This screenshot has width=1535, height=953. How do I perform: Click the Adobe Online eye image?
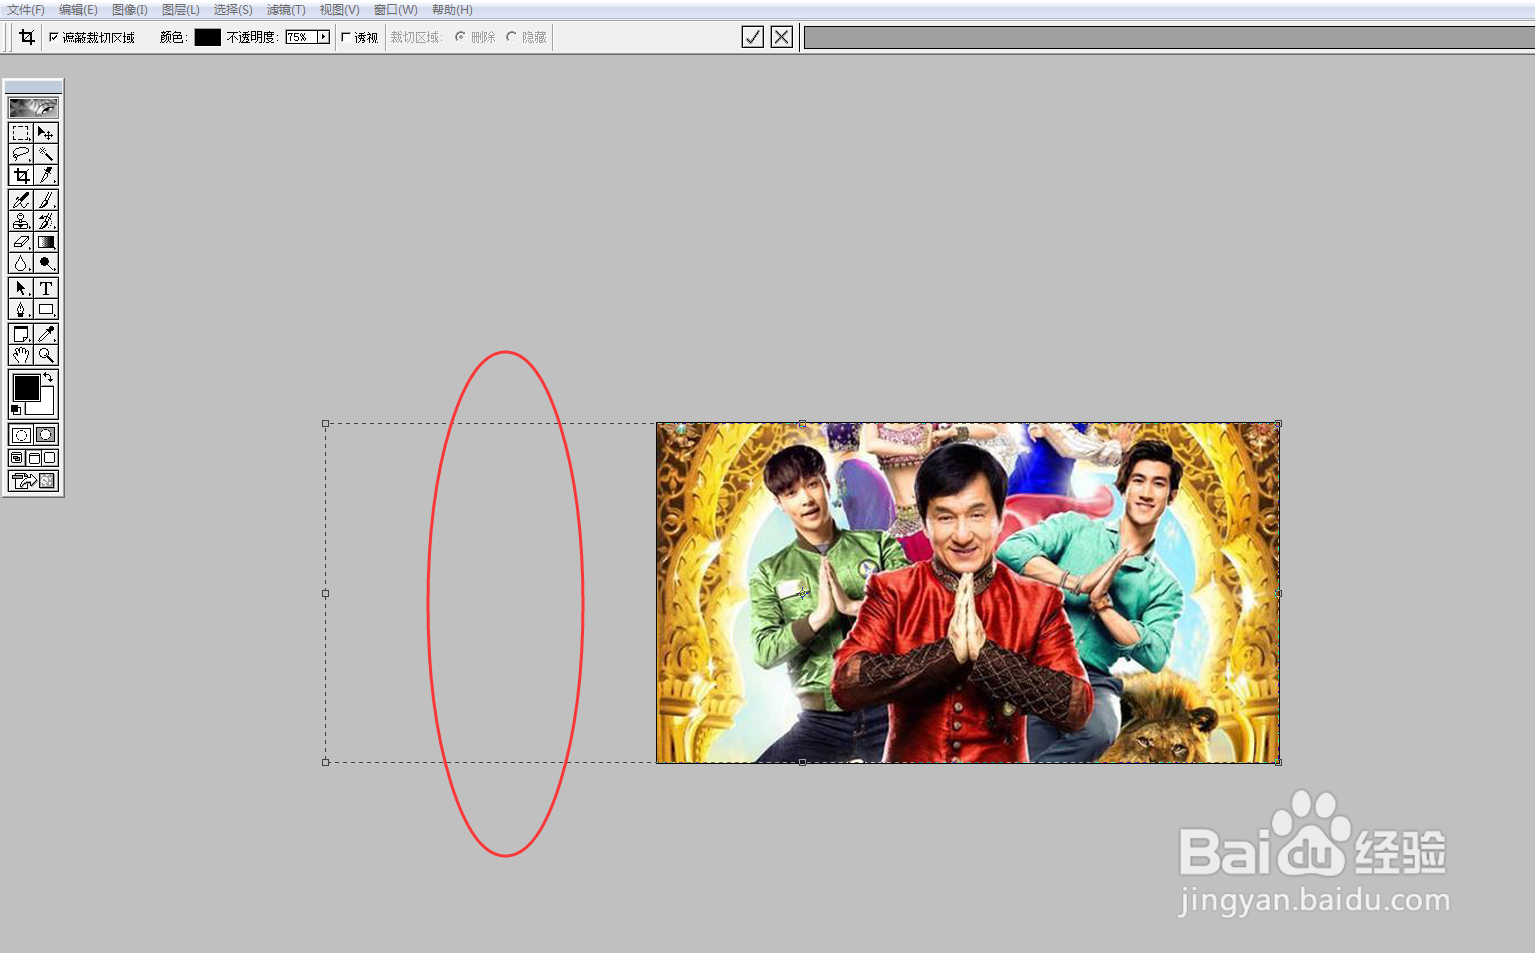[x=33, y=107]
